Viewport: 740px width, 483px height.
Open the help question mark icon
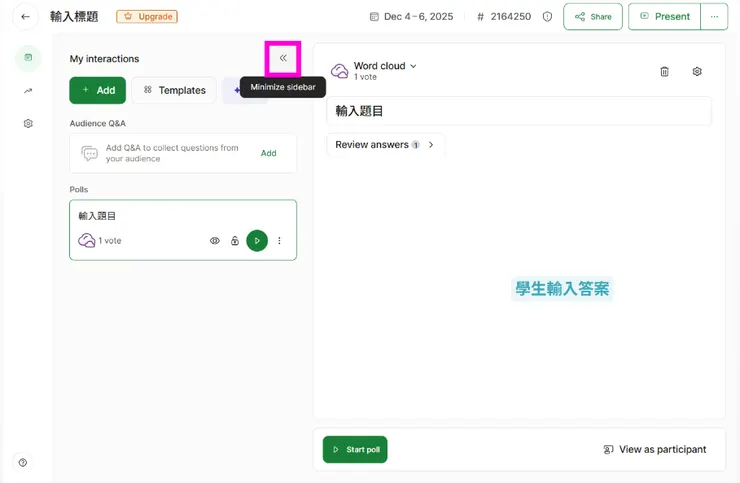[x=23, y=462]
